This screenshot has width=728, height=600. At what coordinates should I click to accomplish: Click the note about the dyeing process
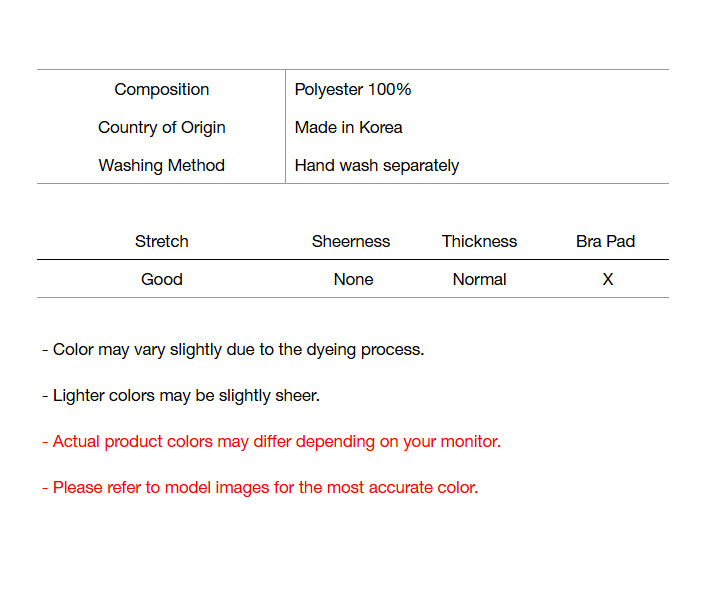pyautogui.click(x=233, y=350)
